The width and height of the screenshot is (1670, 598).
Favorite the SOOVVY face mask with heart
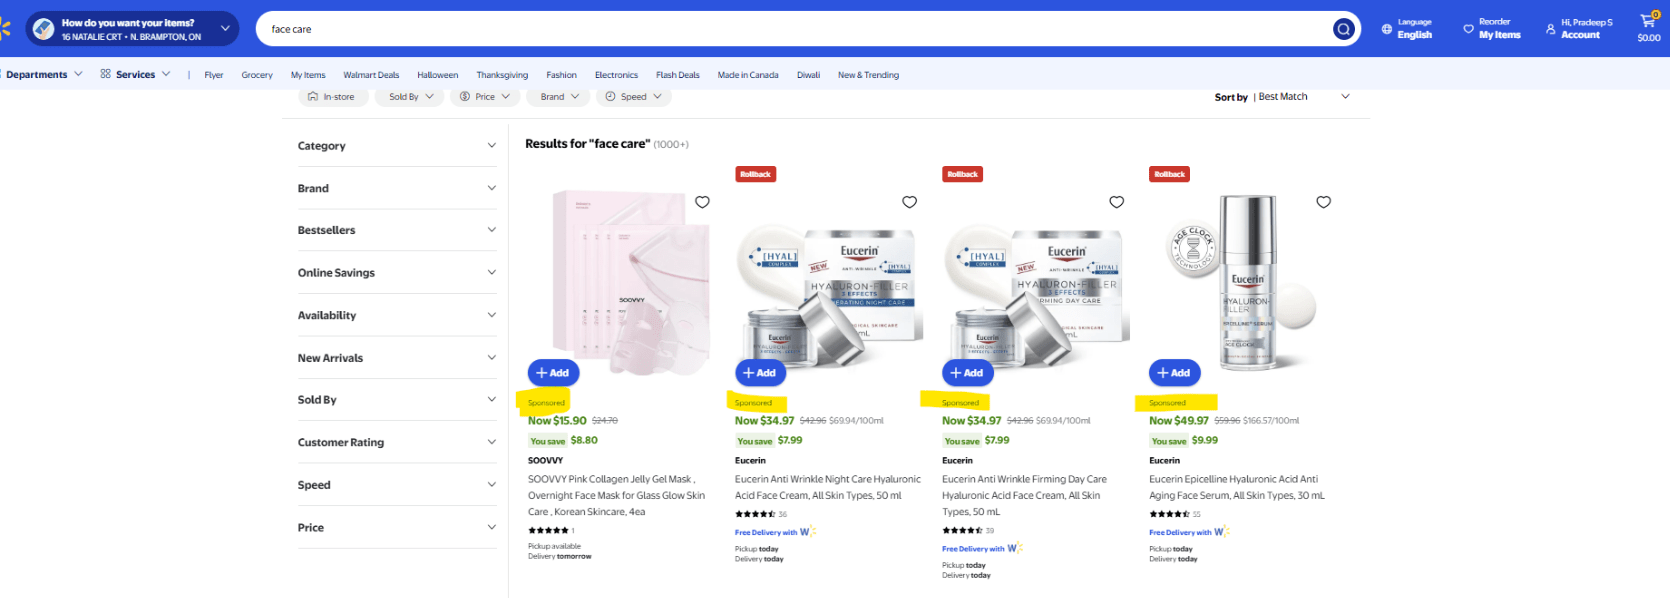coord(702,202)
